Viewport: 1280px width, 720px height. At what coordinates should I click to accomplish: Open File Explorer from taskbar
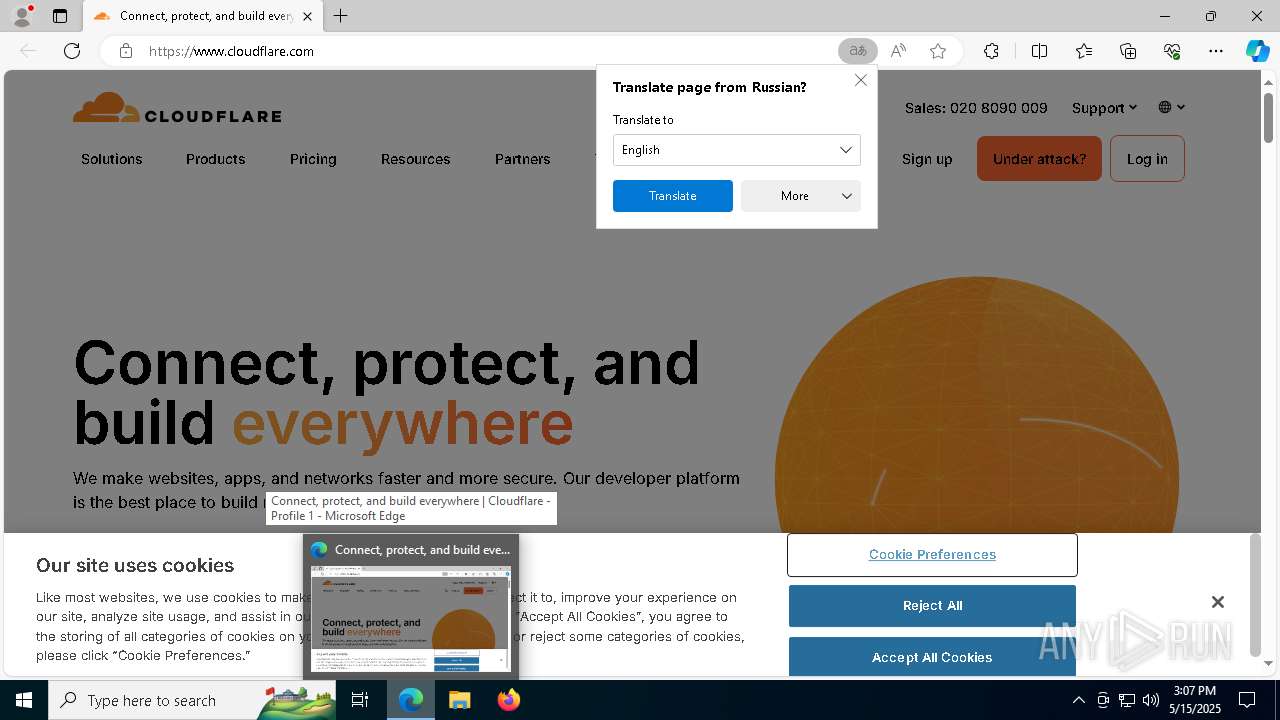point(459,700)
